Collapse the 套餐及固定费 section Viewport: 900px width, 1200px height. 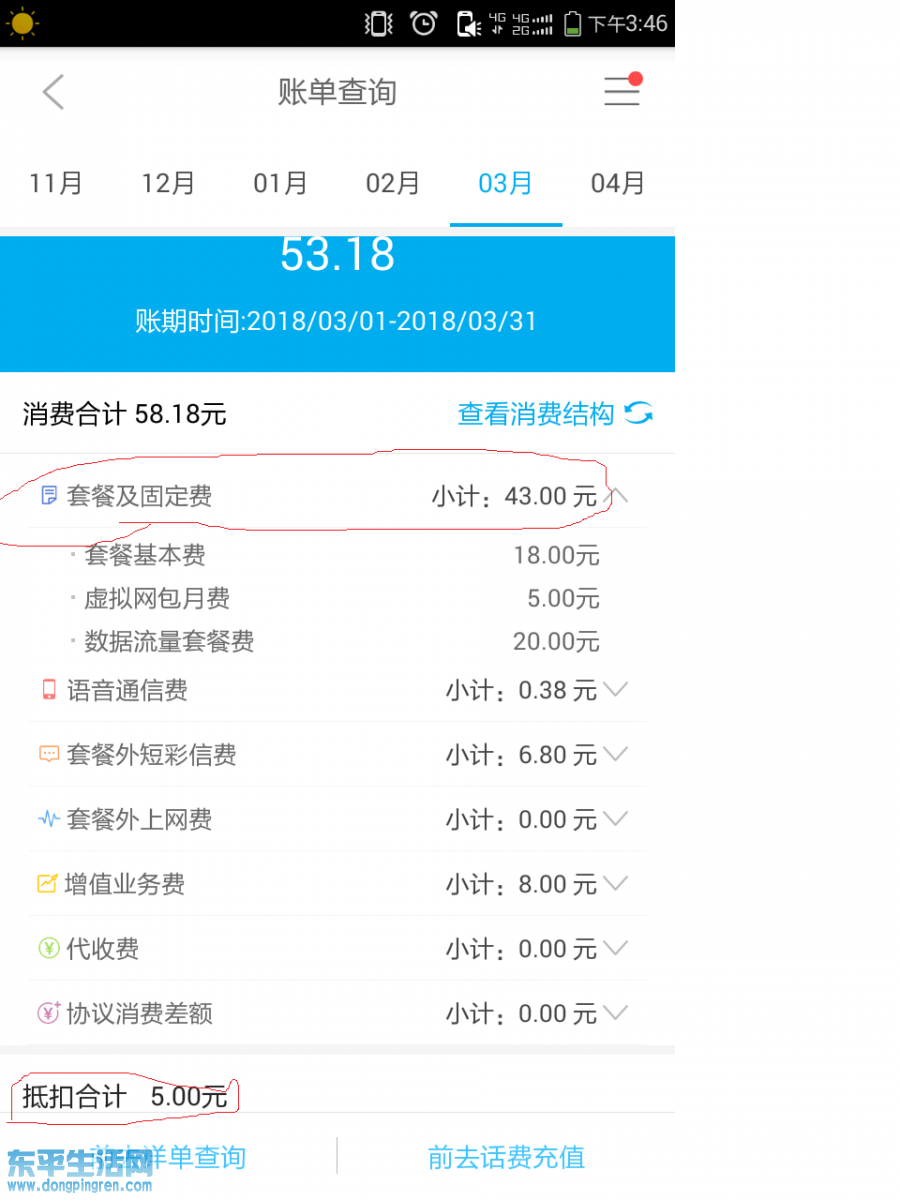619,493
